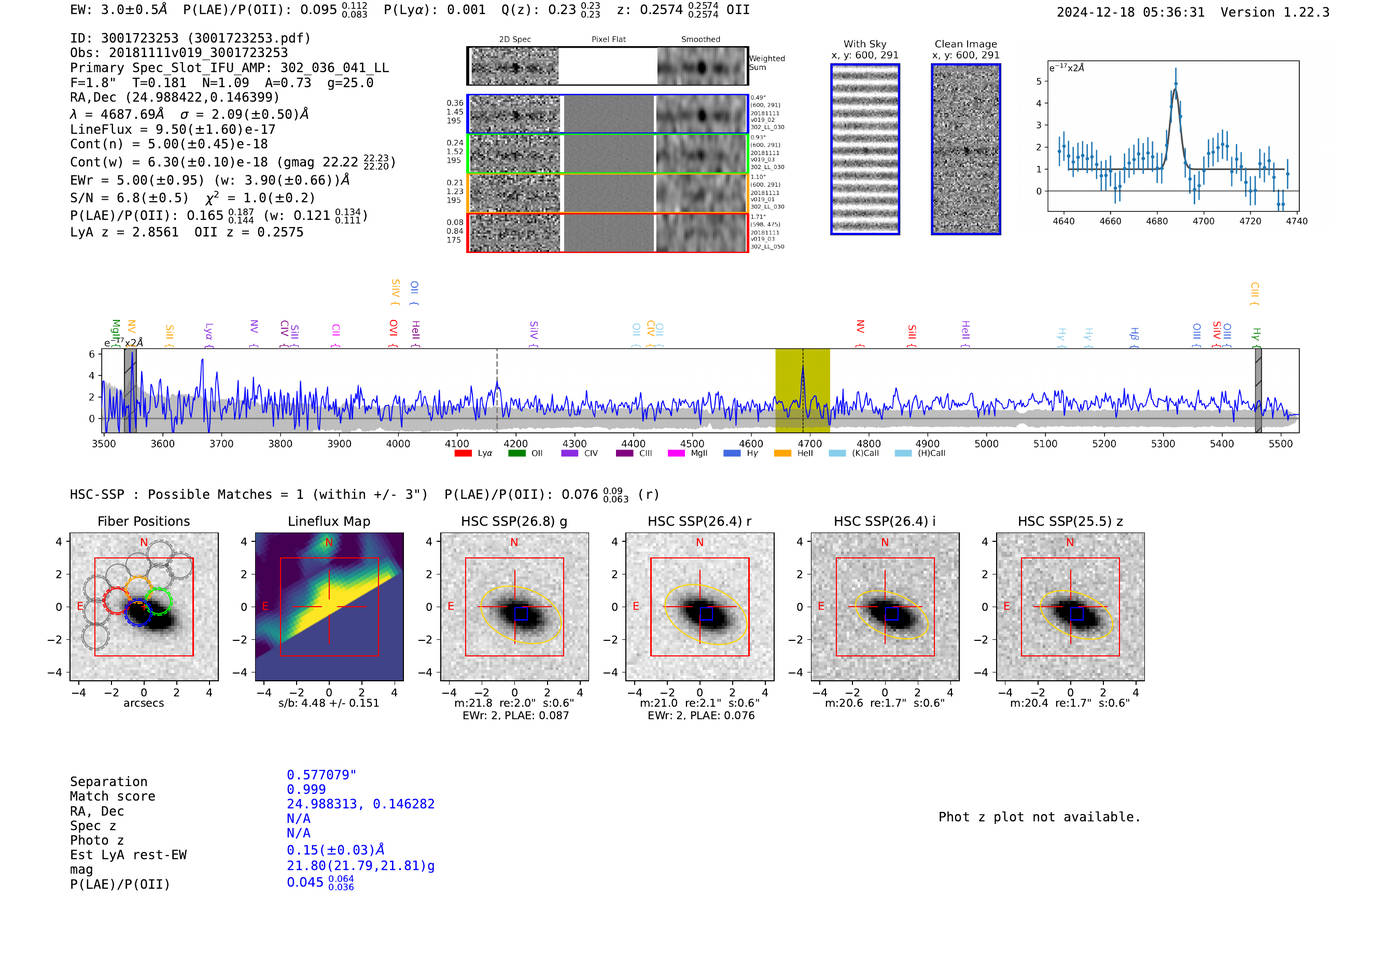Click the λ = 4687.69Å wavelength line
The width and height of the screenshot is (1400, 953).
click(x=189, y=114)
